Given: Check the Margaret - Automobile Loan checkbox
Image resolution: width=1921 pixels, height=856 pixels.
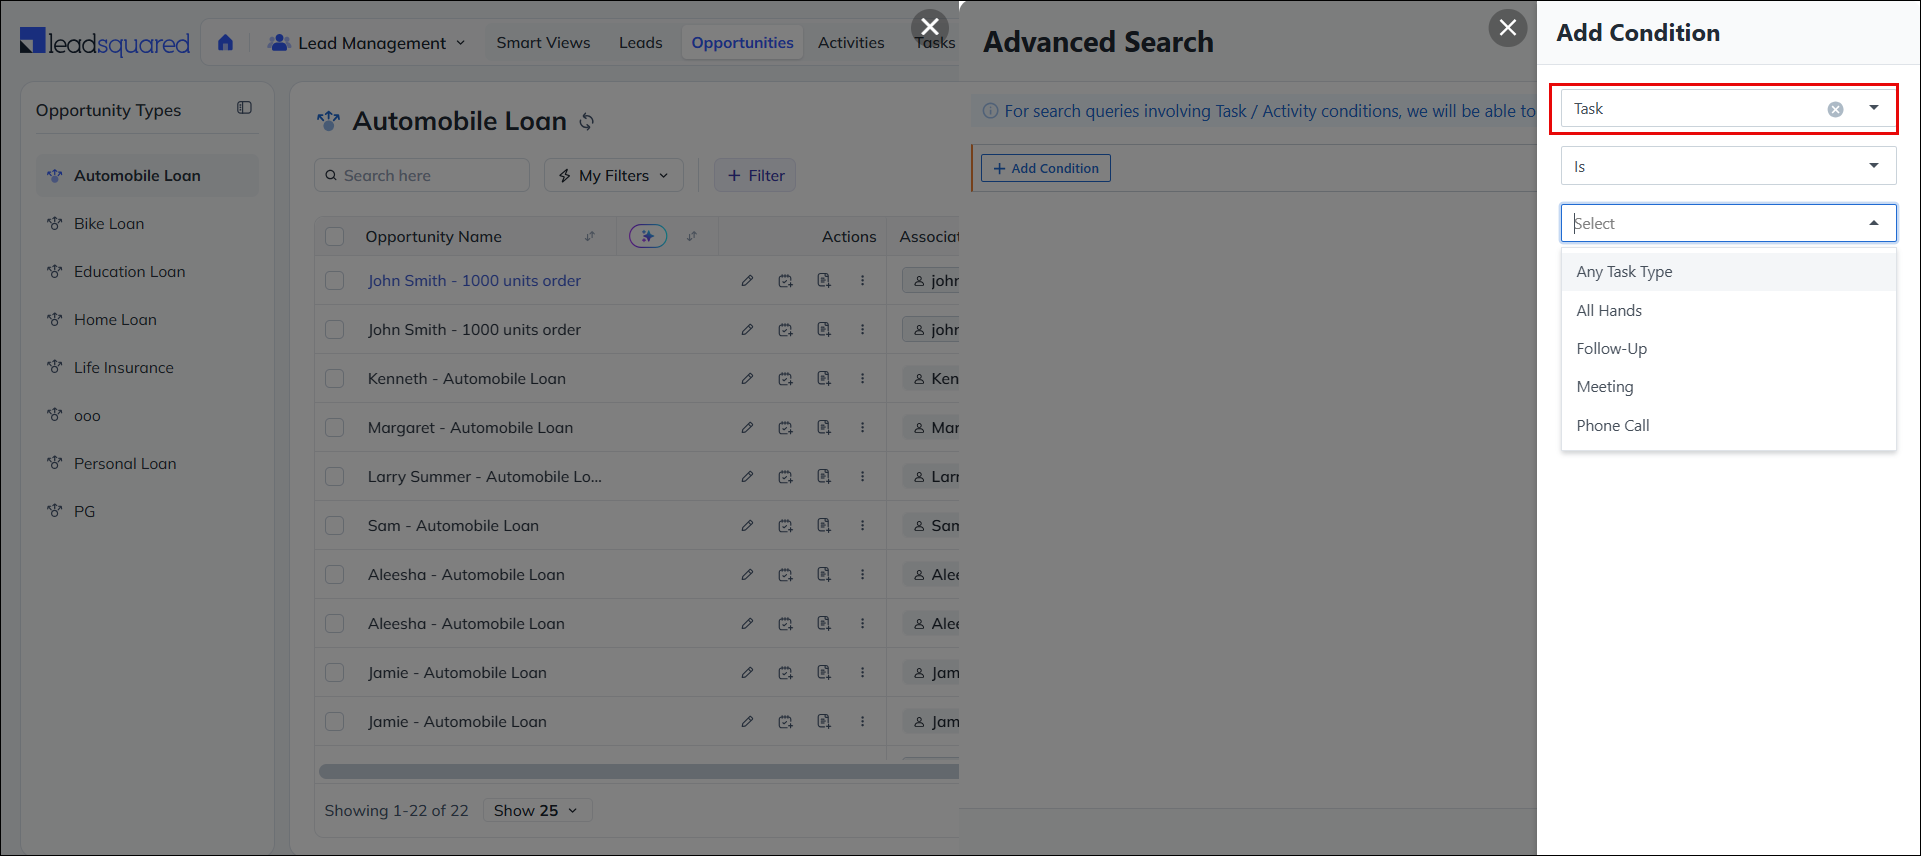Looking at the screenshot, I should [x=335, y=428].
